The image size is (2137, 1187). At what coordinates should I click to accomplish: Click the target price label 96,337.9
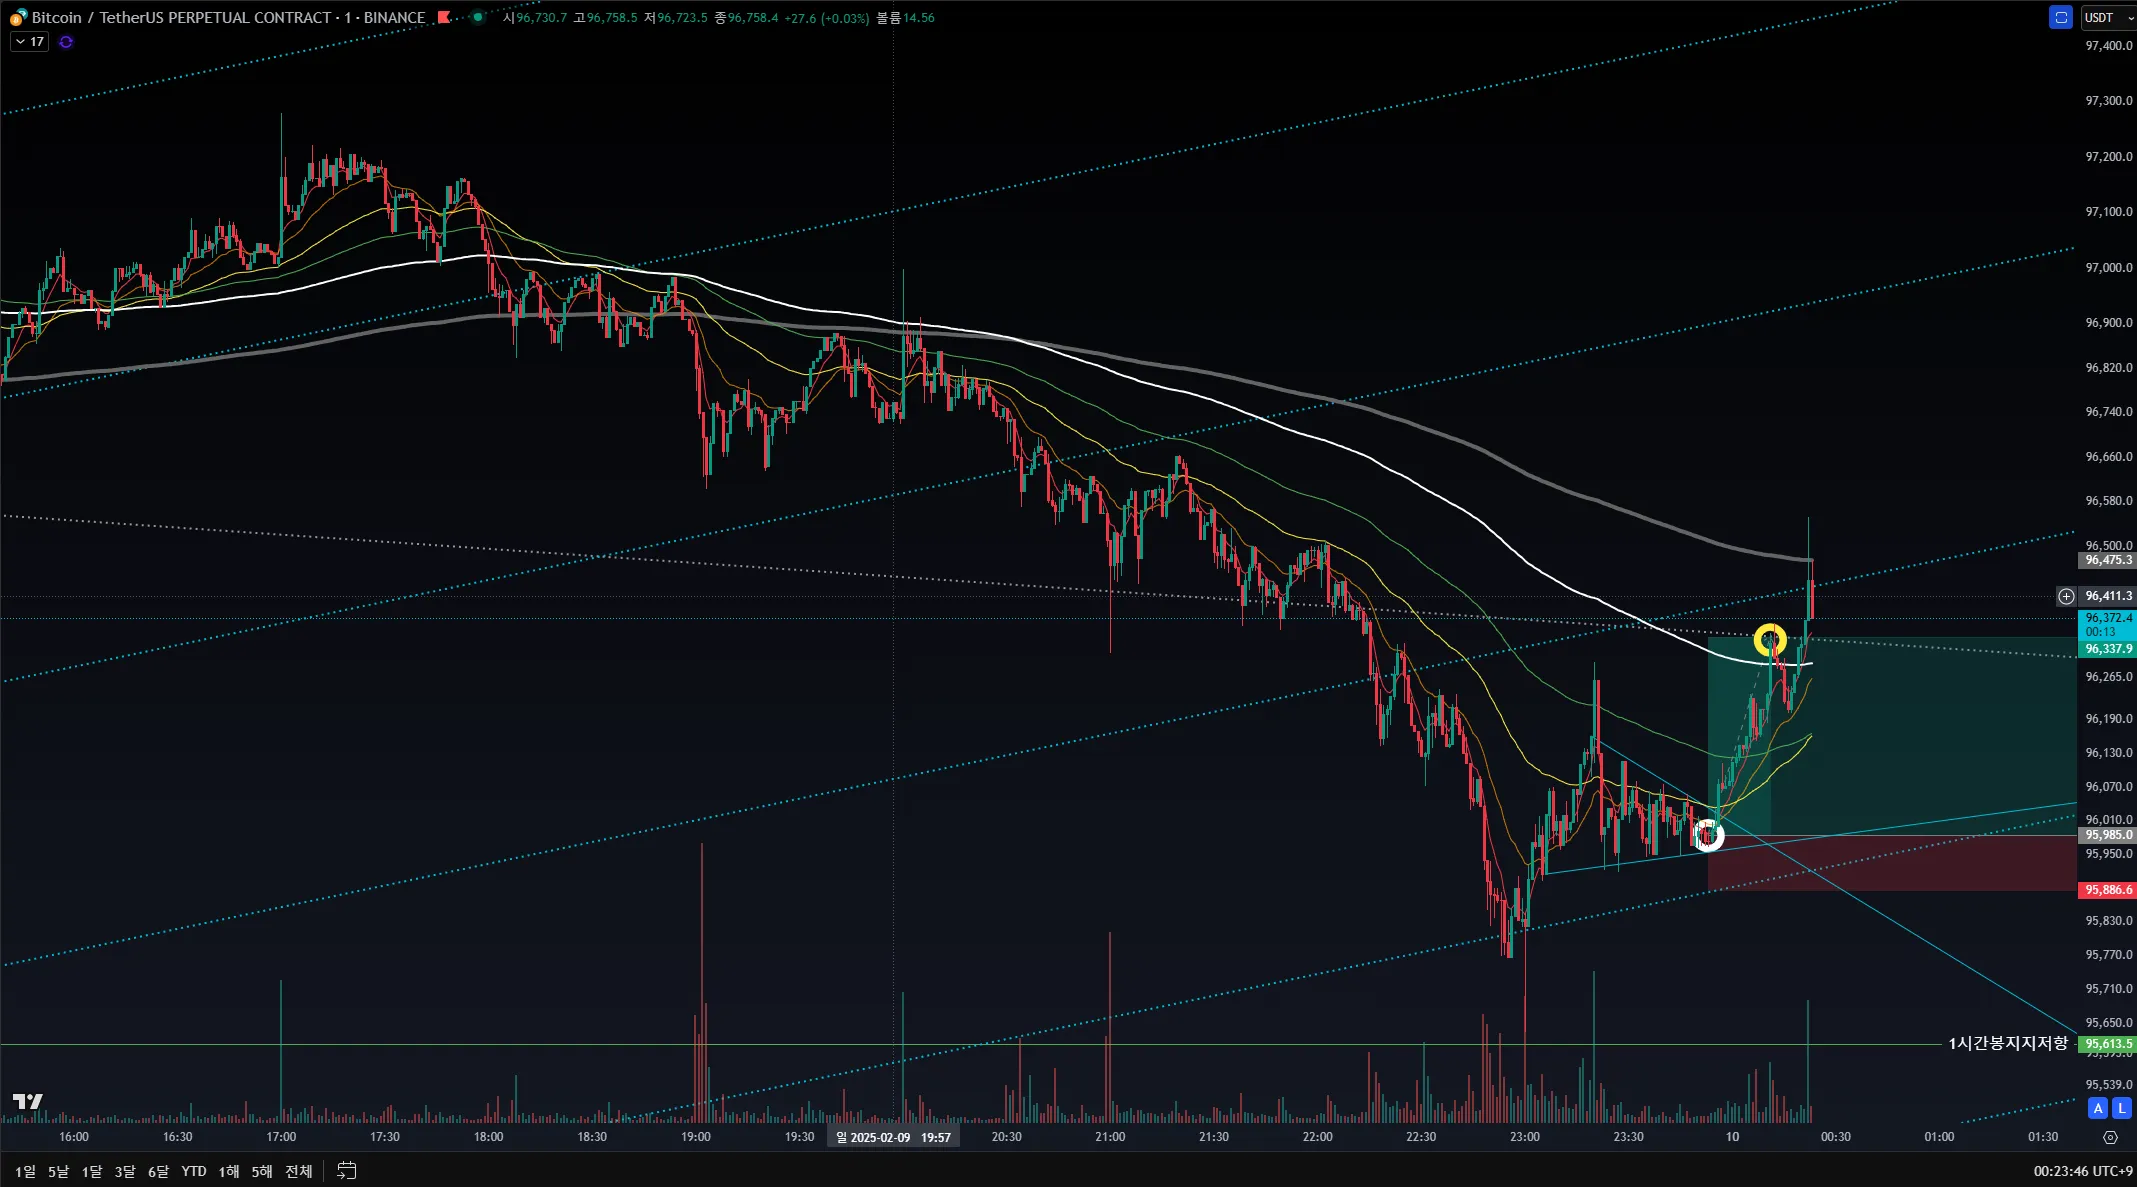2107,649
